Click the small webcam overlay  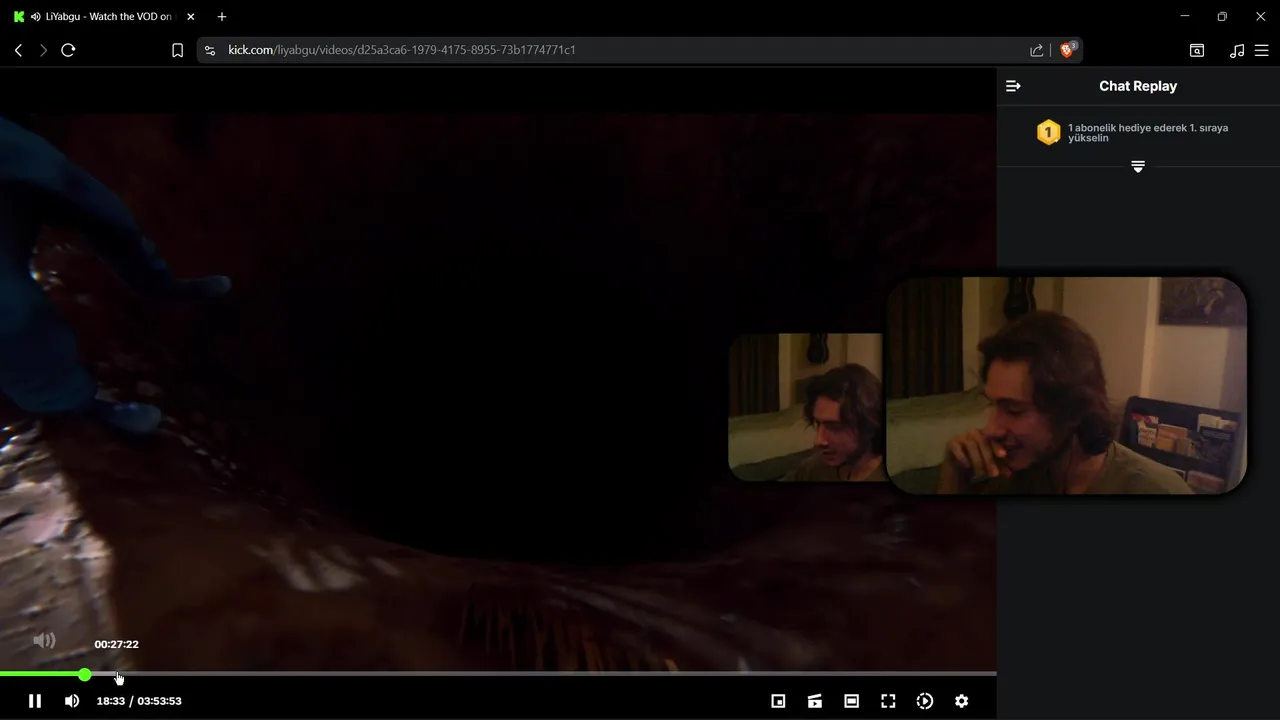tap(806, 407)
